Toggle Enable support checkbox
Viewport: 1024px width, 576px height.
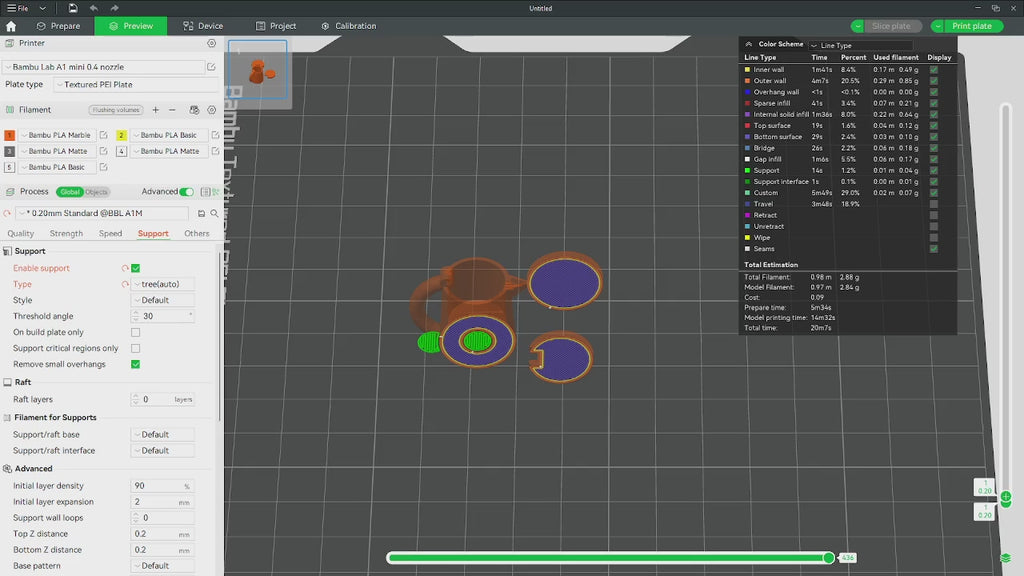tap(136, 268)
